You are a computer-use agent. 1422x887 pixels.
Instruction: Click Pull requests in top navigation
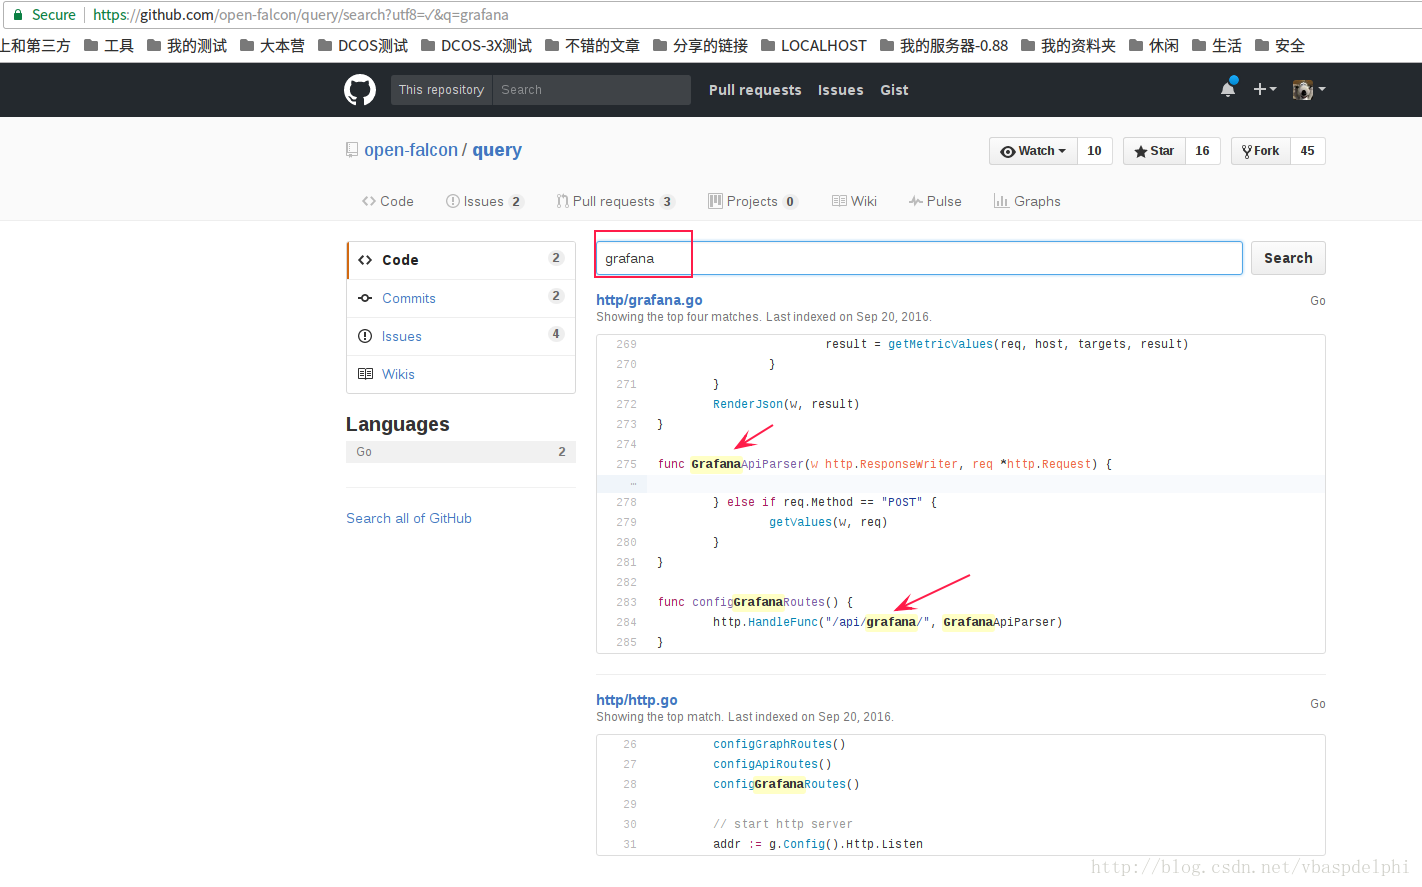click(x=755, y=90)
